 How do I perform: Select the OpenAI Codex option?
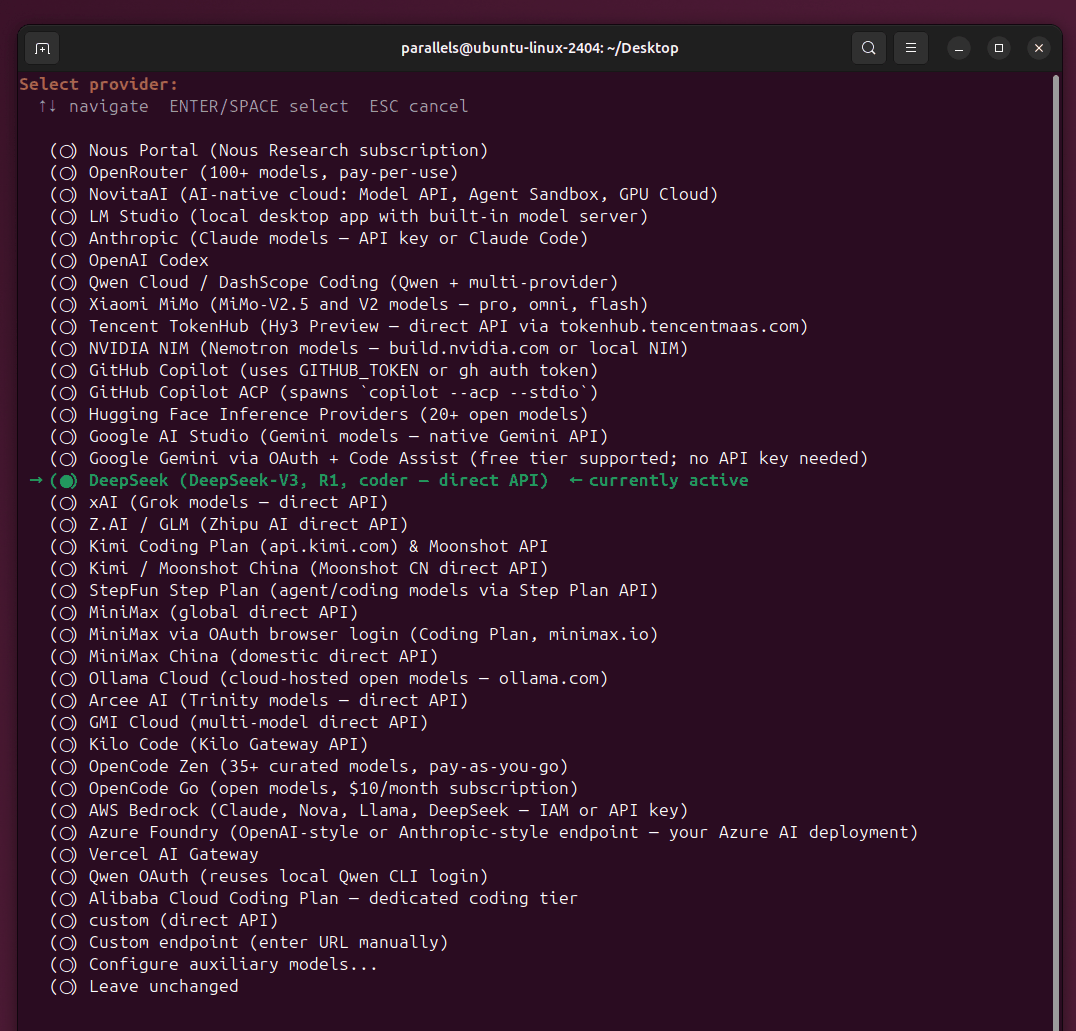coord(129,260)
